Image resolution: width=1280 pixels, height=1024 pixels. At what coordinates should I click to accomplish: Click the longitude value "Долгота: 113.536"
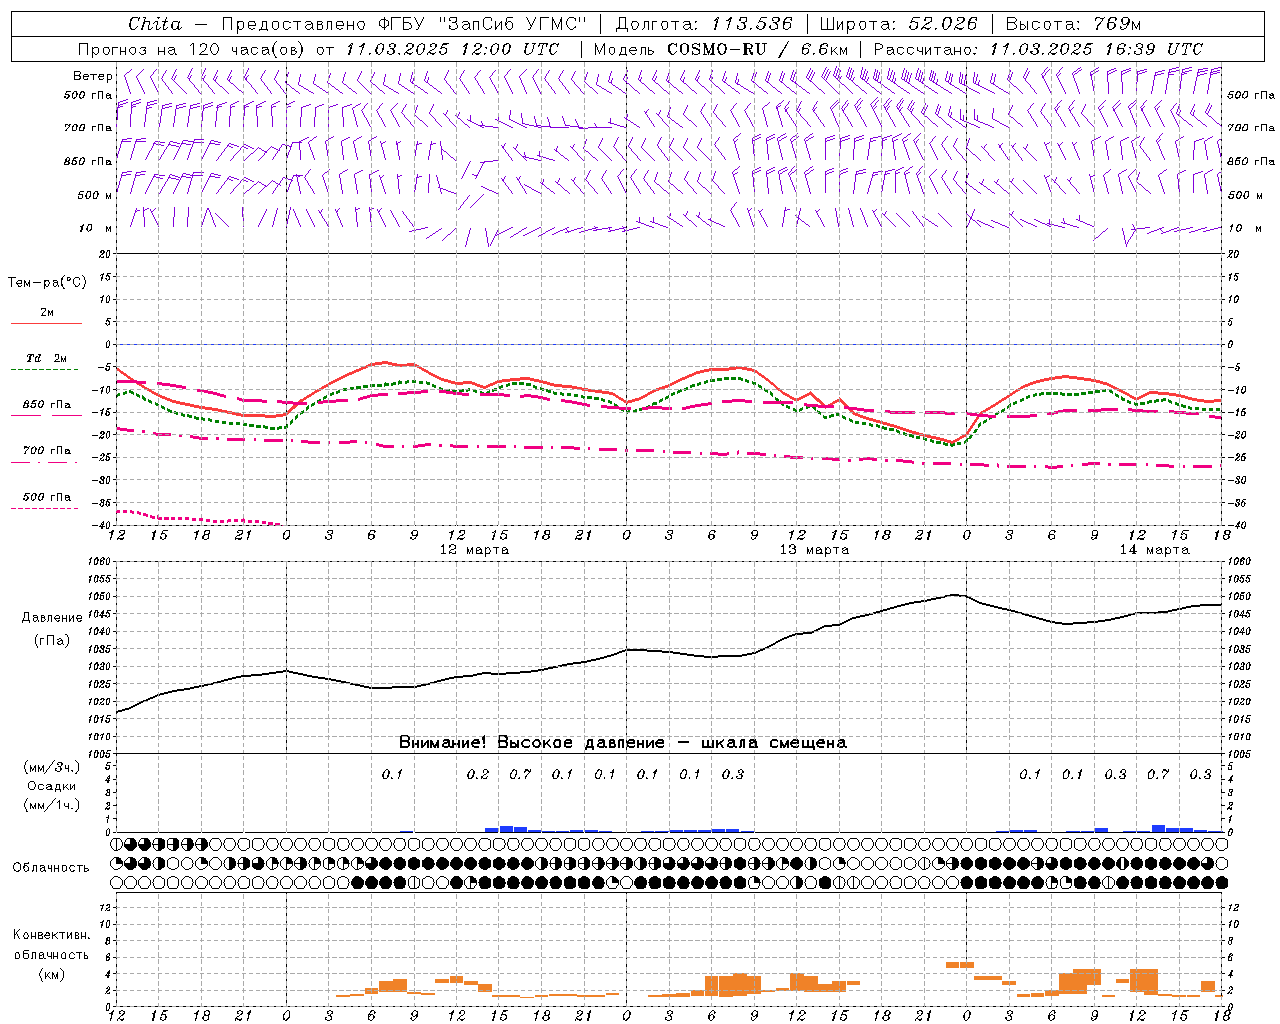(704, 24)
